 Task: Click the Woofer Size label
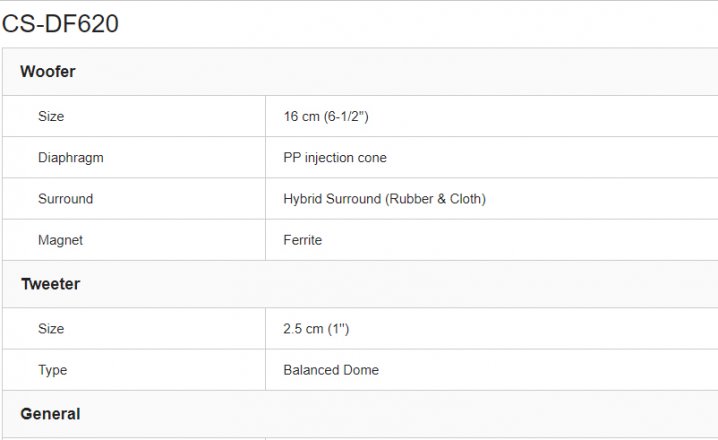(x=51, y=116)
